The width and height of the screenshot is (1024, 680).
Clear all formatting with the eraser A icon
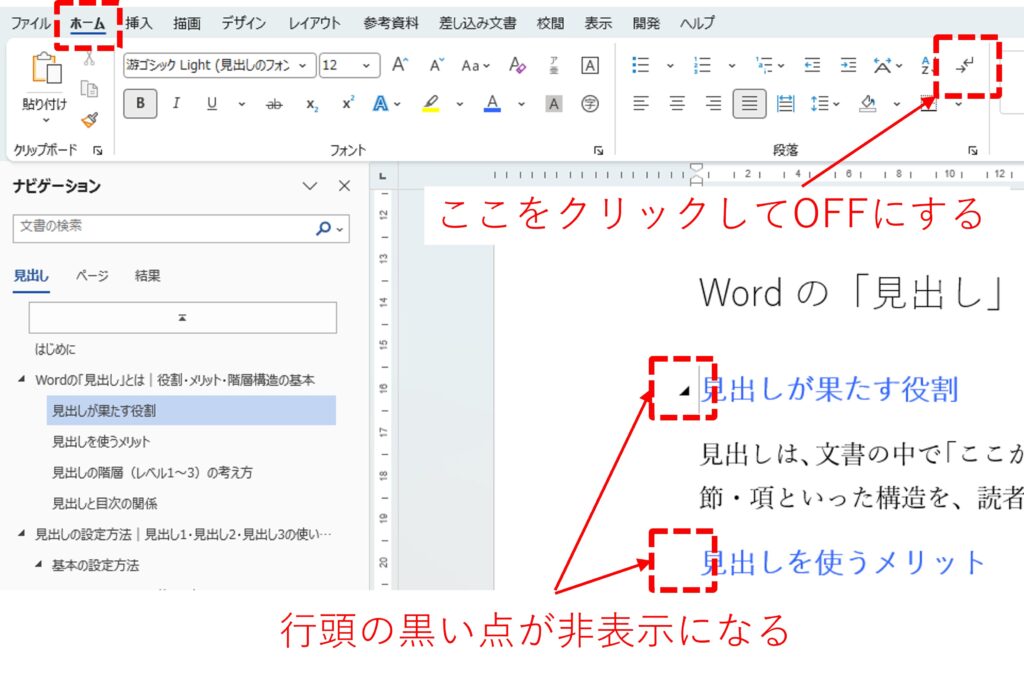click(x=517, y=65)
